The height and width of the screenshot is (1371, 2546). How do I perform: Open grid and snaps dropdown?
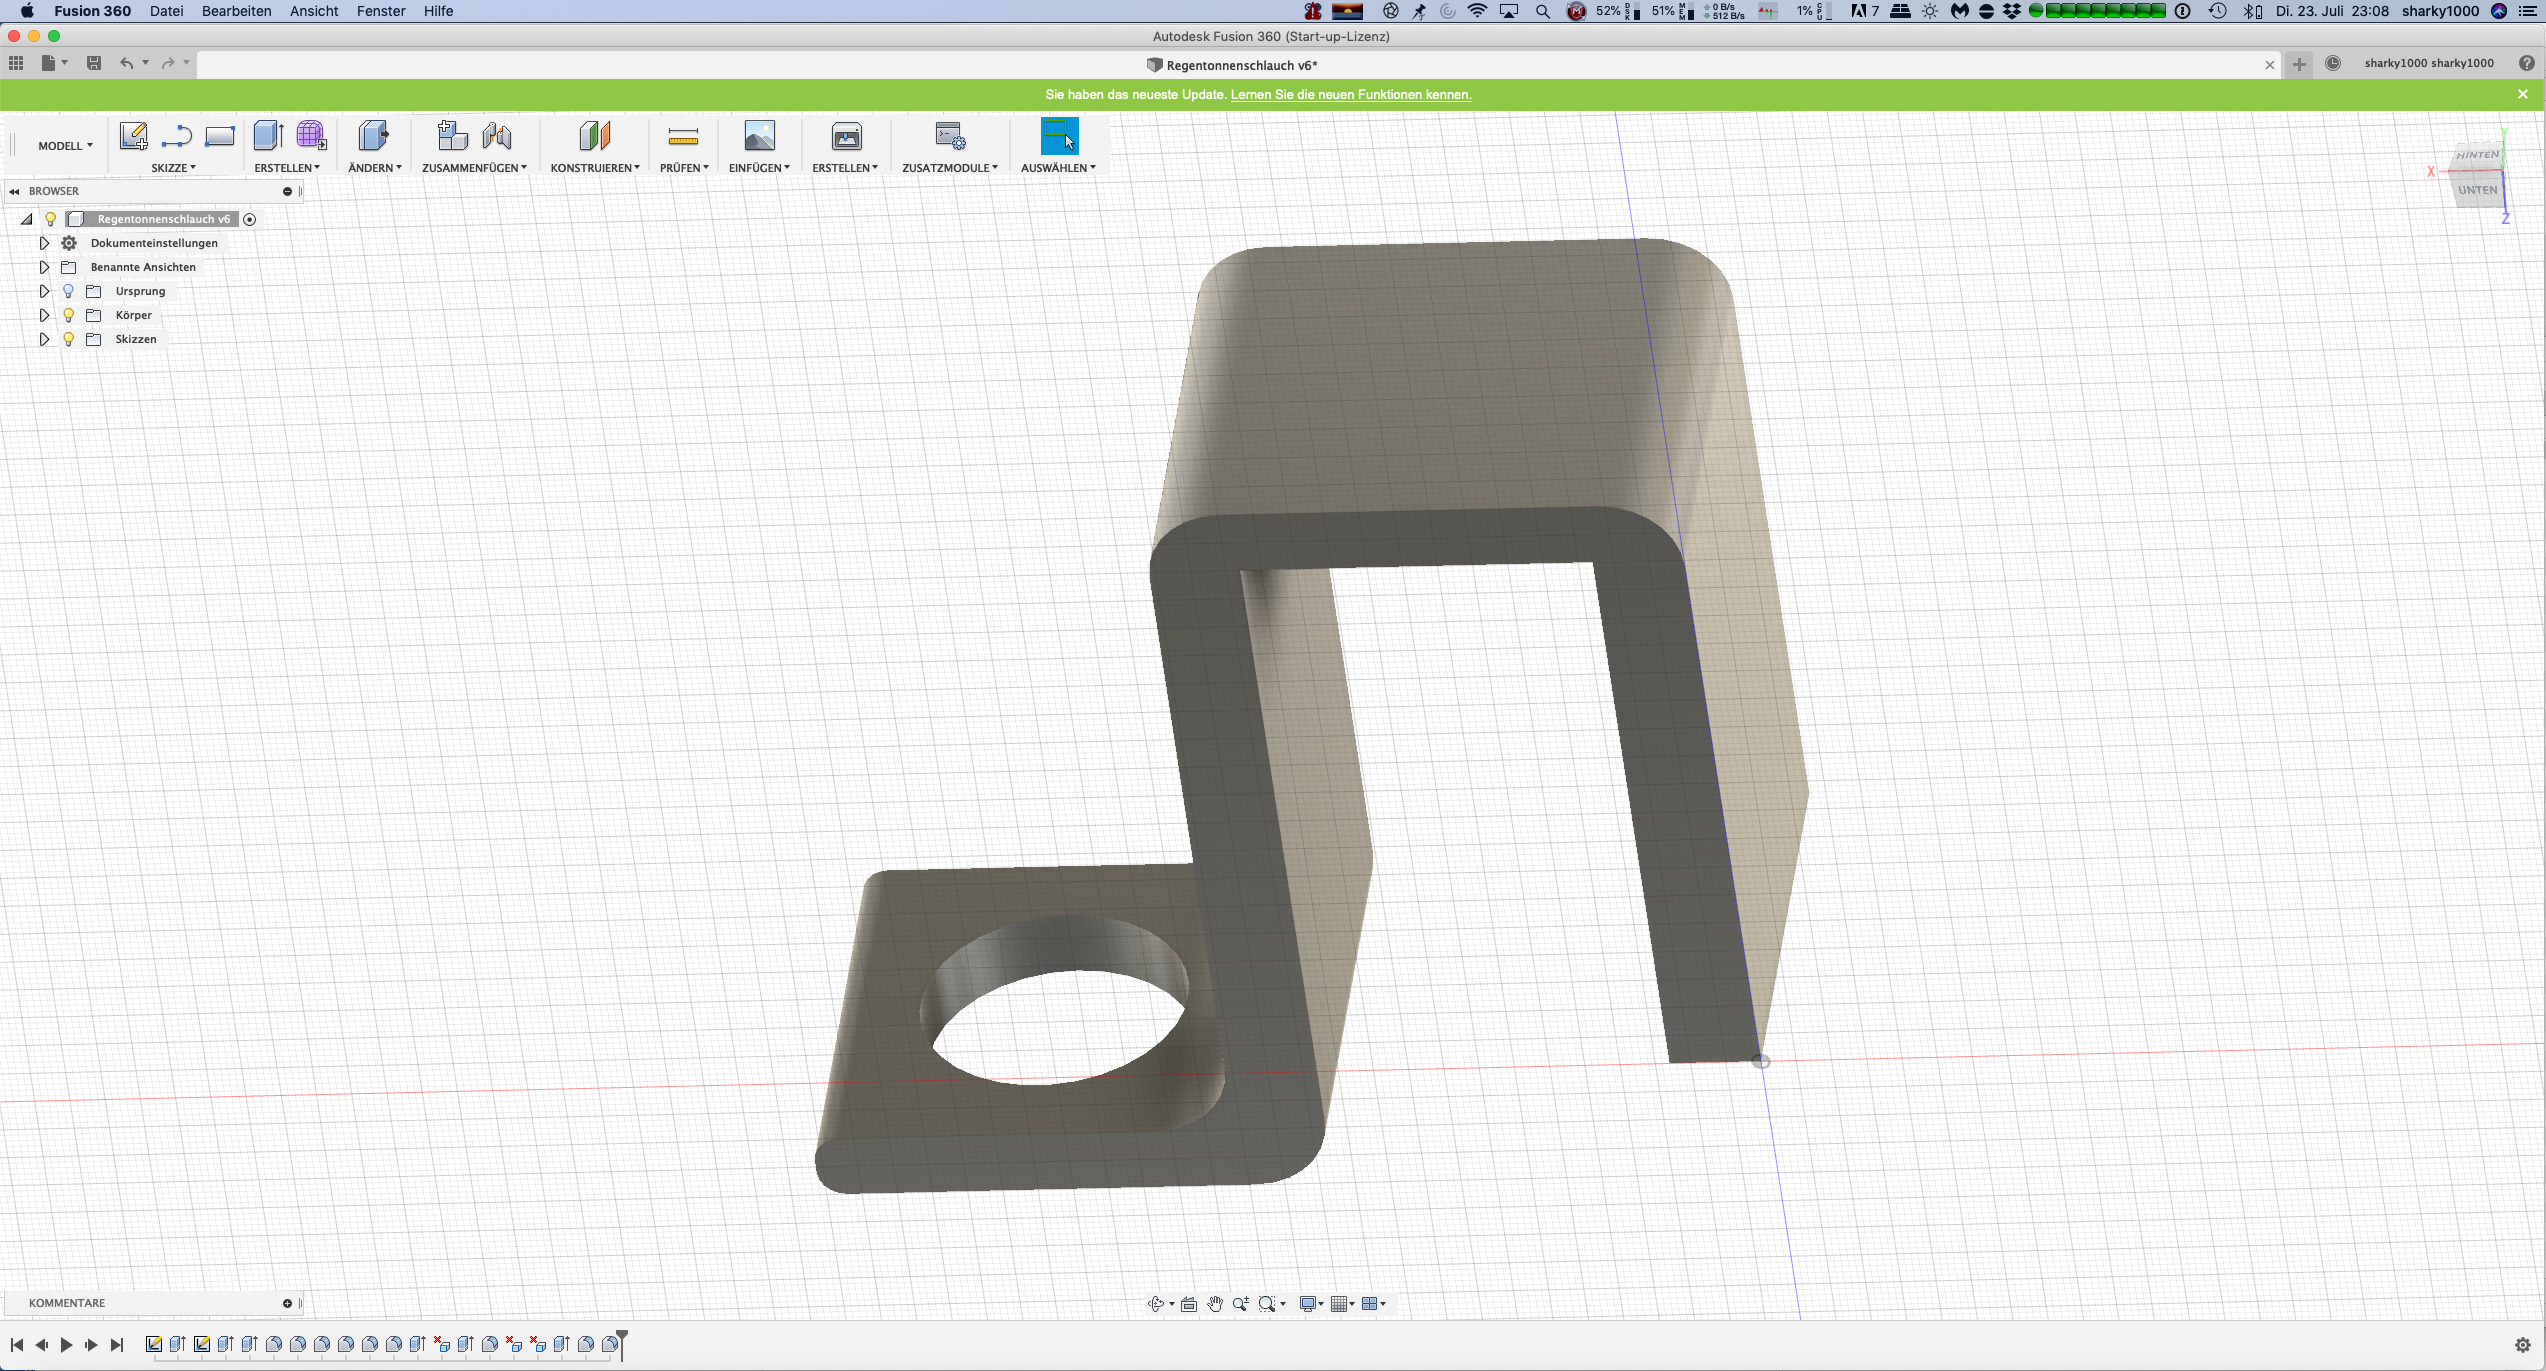1342,1303
